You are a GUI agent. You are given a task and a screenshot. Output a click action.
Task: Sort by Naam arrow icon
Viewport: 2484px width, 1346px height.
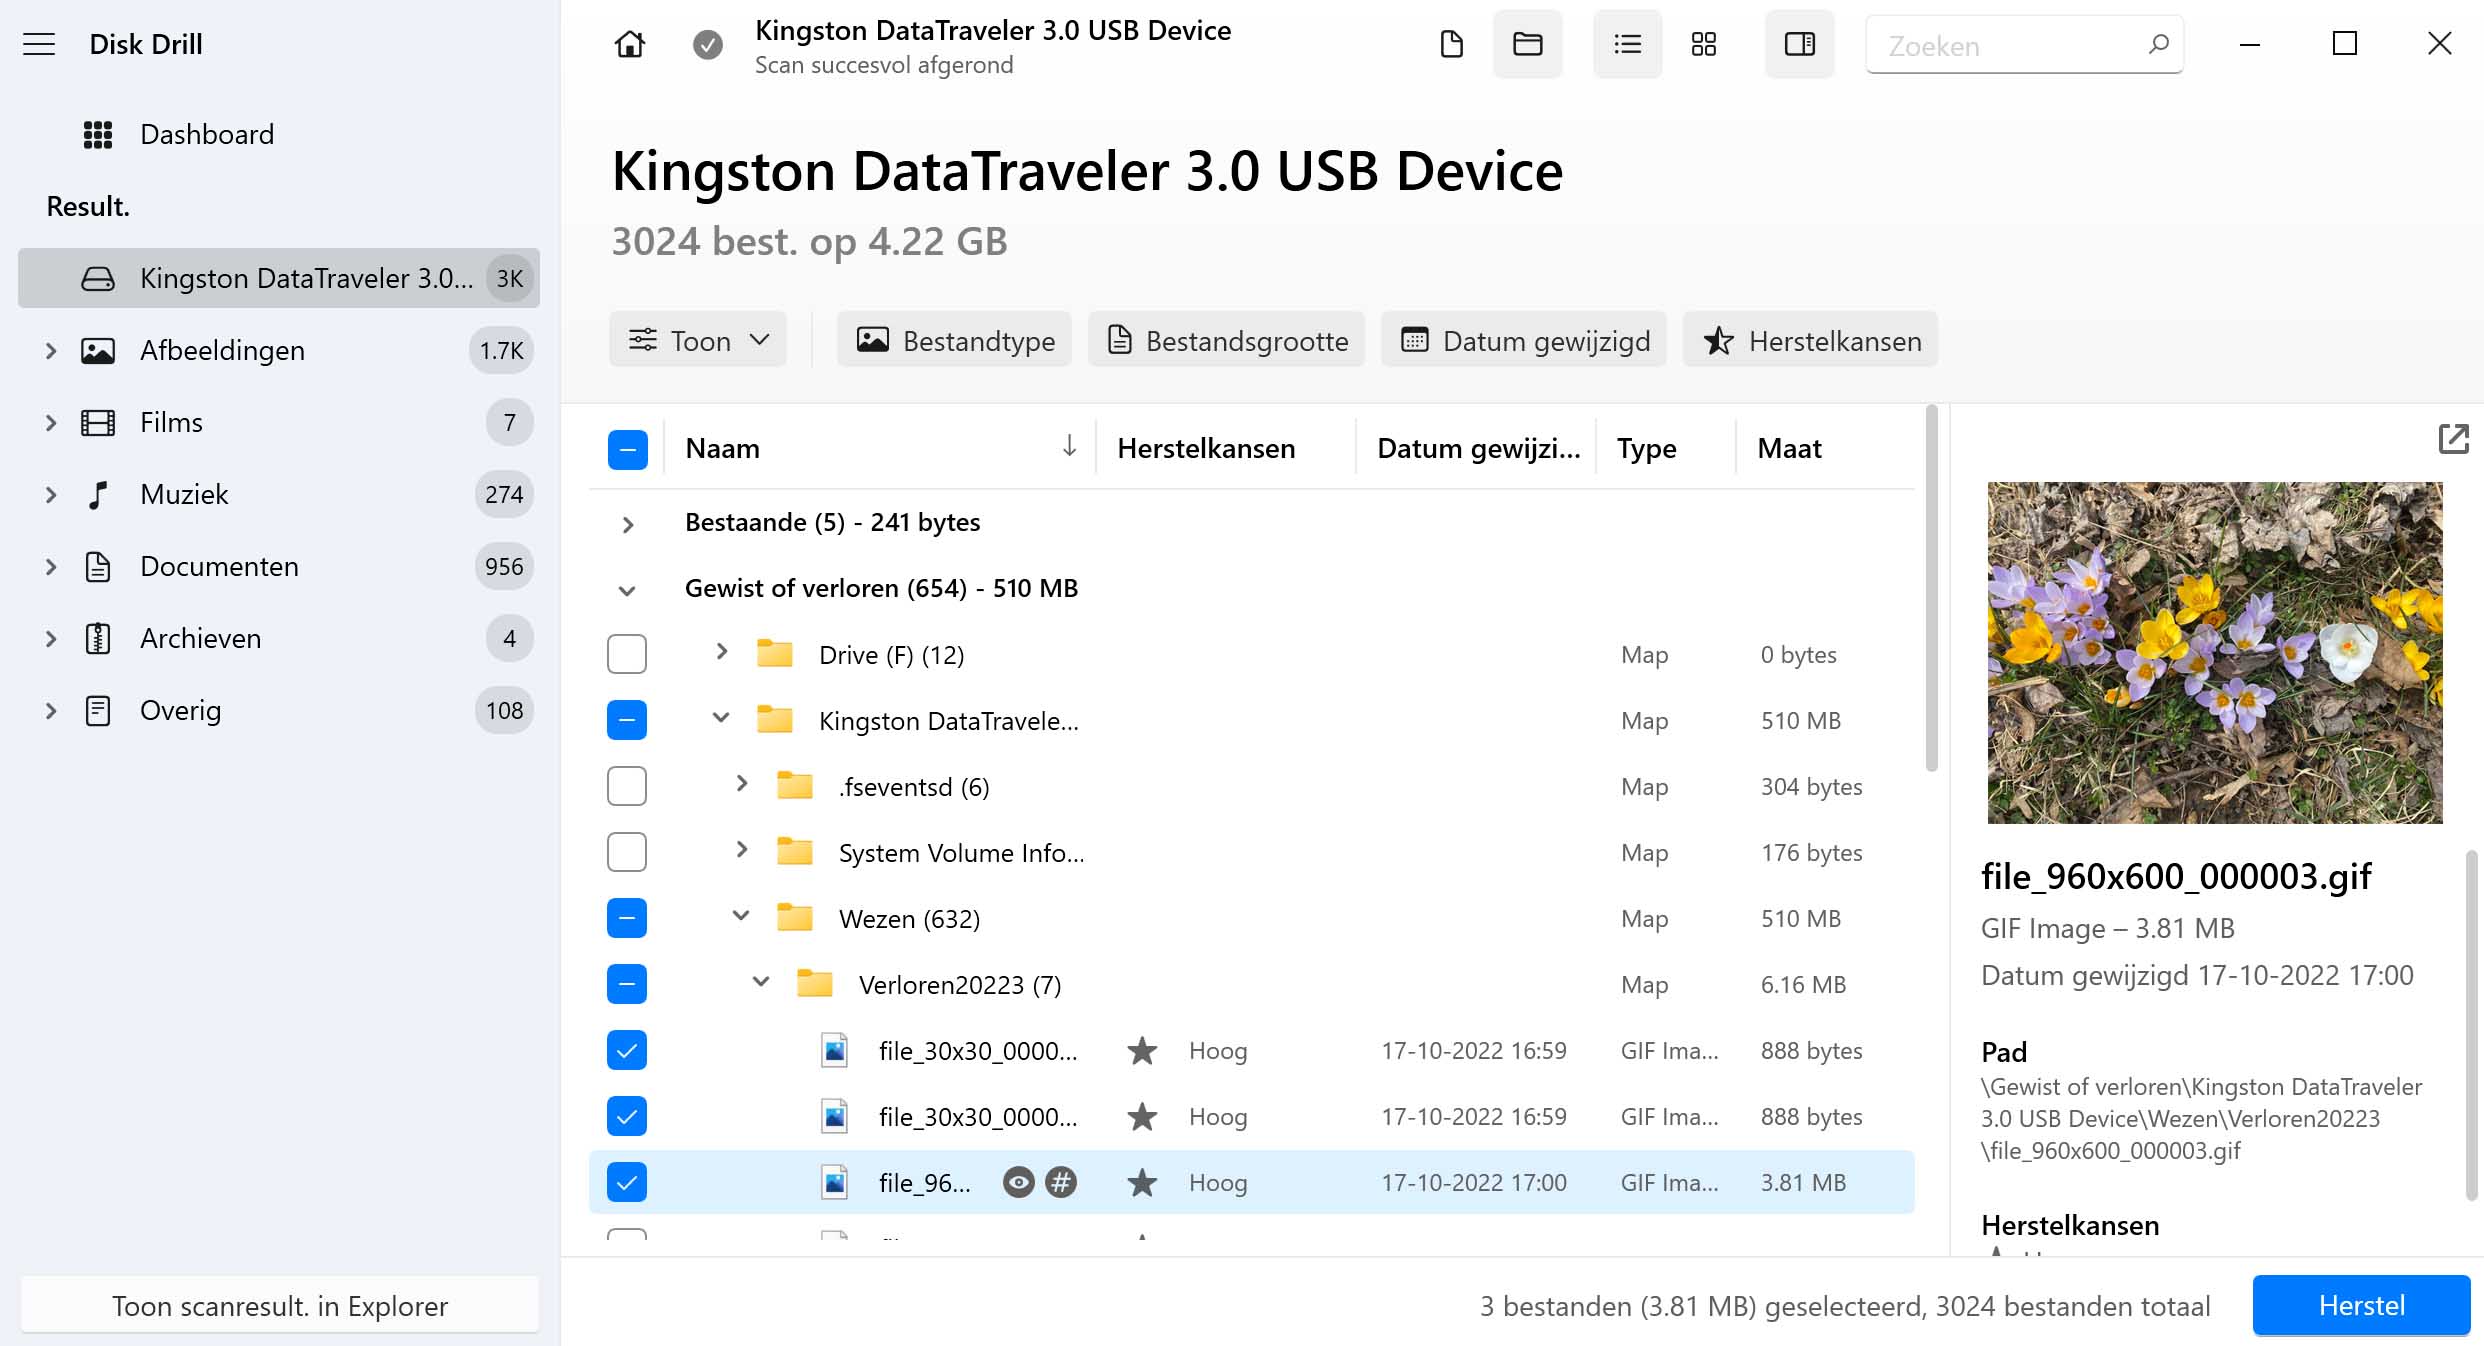(1069, 446)
